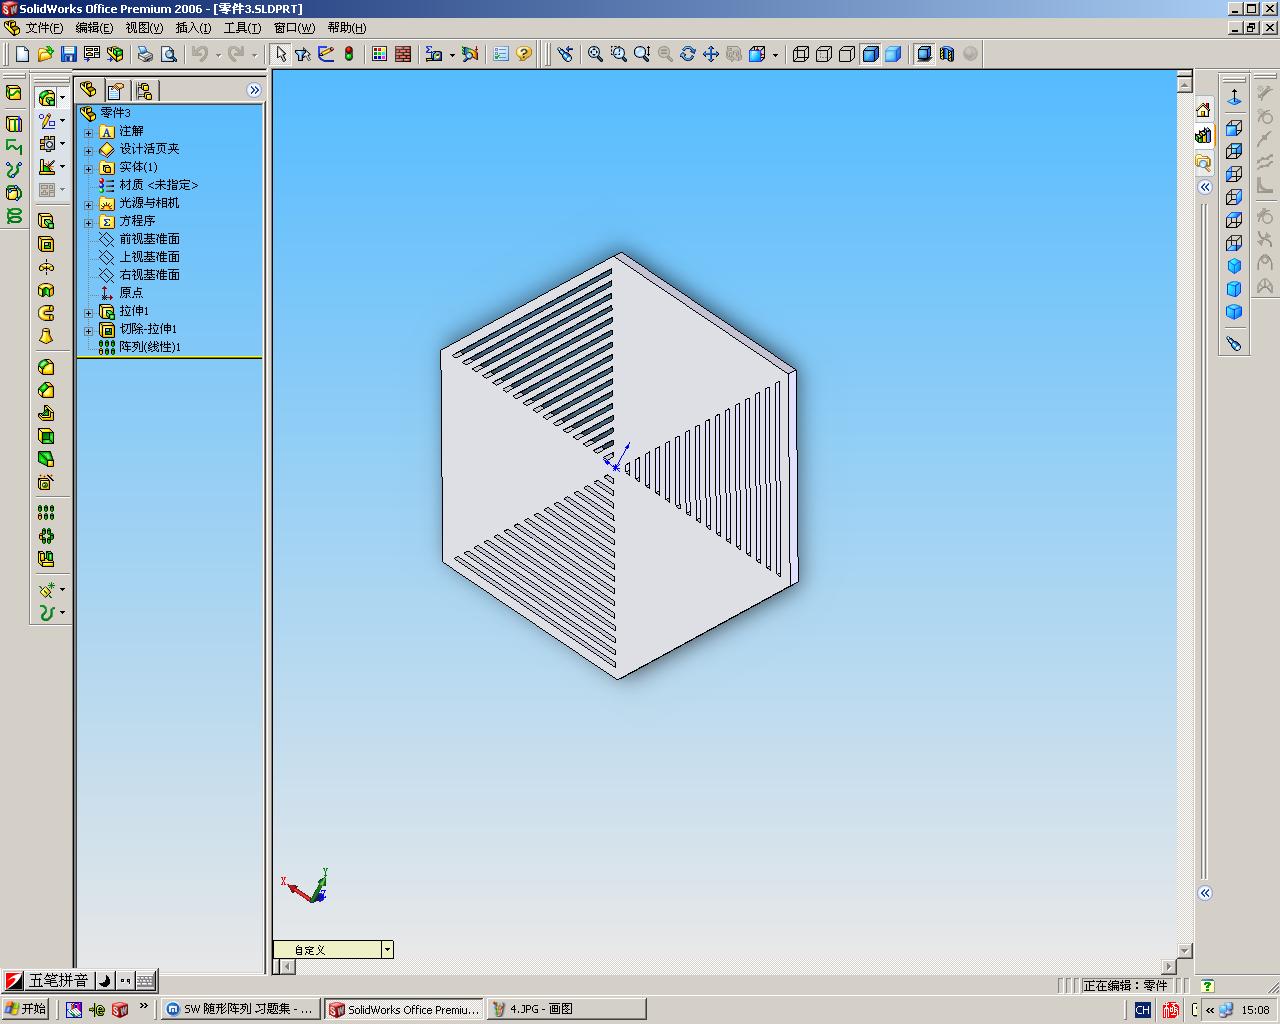Open the Design Library task pane tab

pyautogui.click(x=1203, y=135)
